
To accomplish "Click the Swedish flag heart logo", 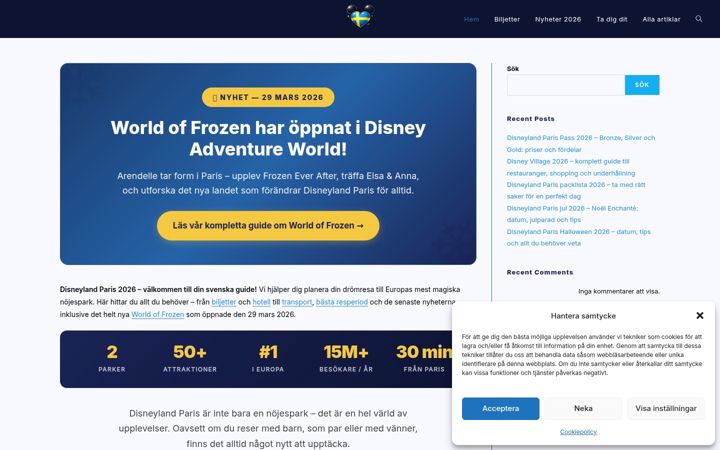I will pyautogui.click(x=360, y=17).
